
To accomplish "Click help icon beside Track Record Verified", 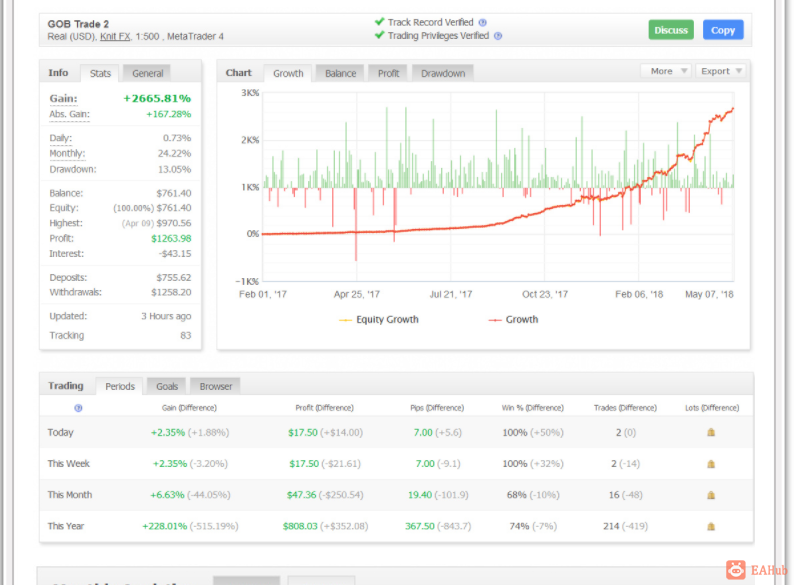I will click(x=482, y=22).
